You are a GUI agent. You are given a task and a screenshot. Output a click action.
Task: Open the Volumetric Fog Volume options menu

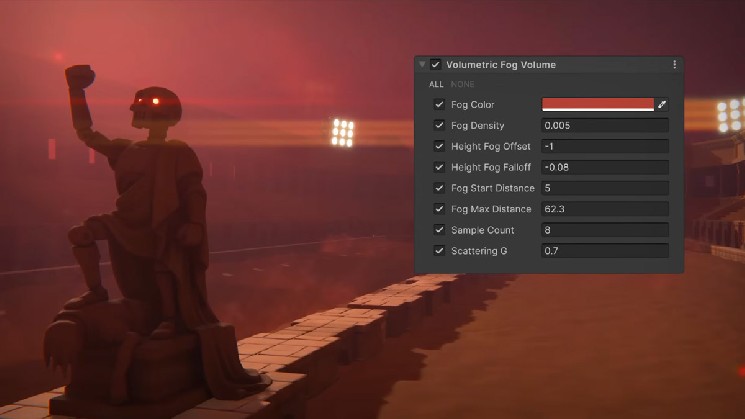tap(675, 64)
